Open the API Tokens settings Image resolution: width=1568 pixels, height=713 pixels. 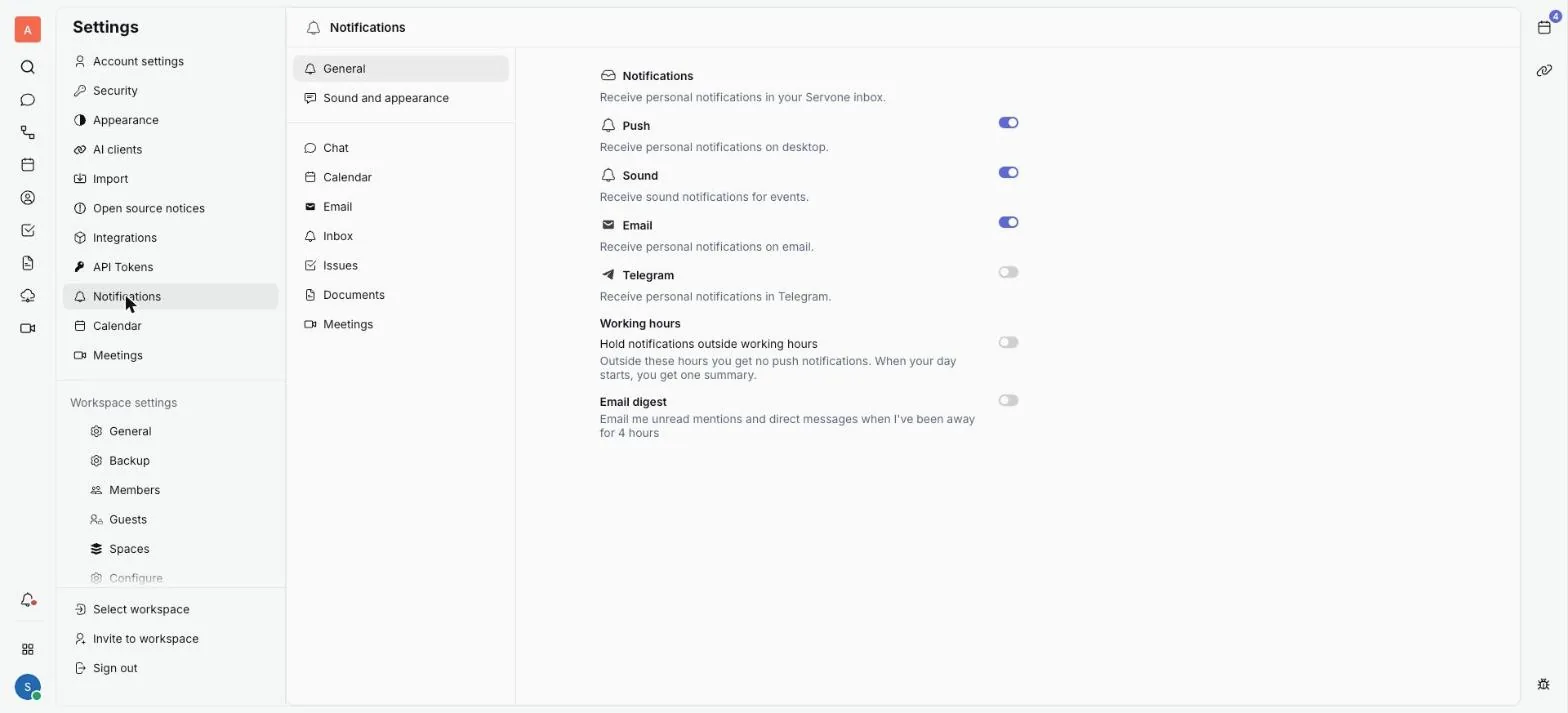coord(170,267)
